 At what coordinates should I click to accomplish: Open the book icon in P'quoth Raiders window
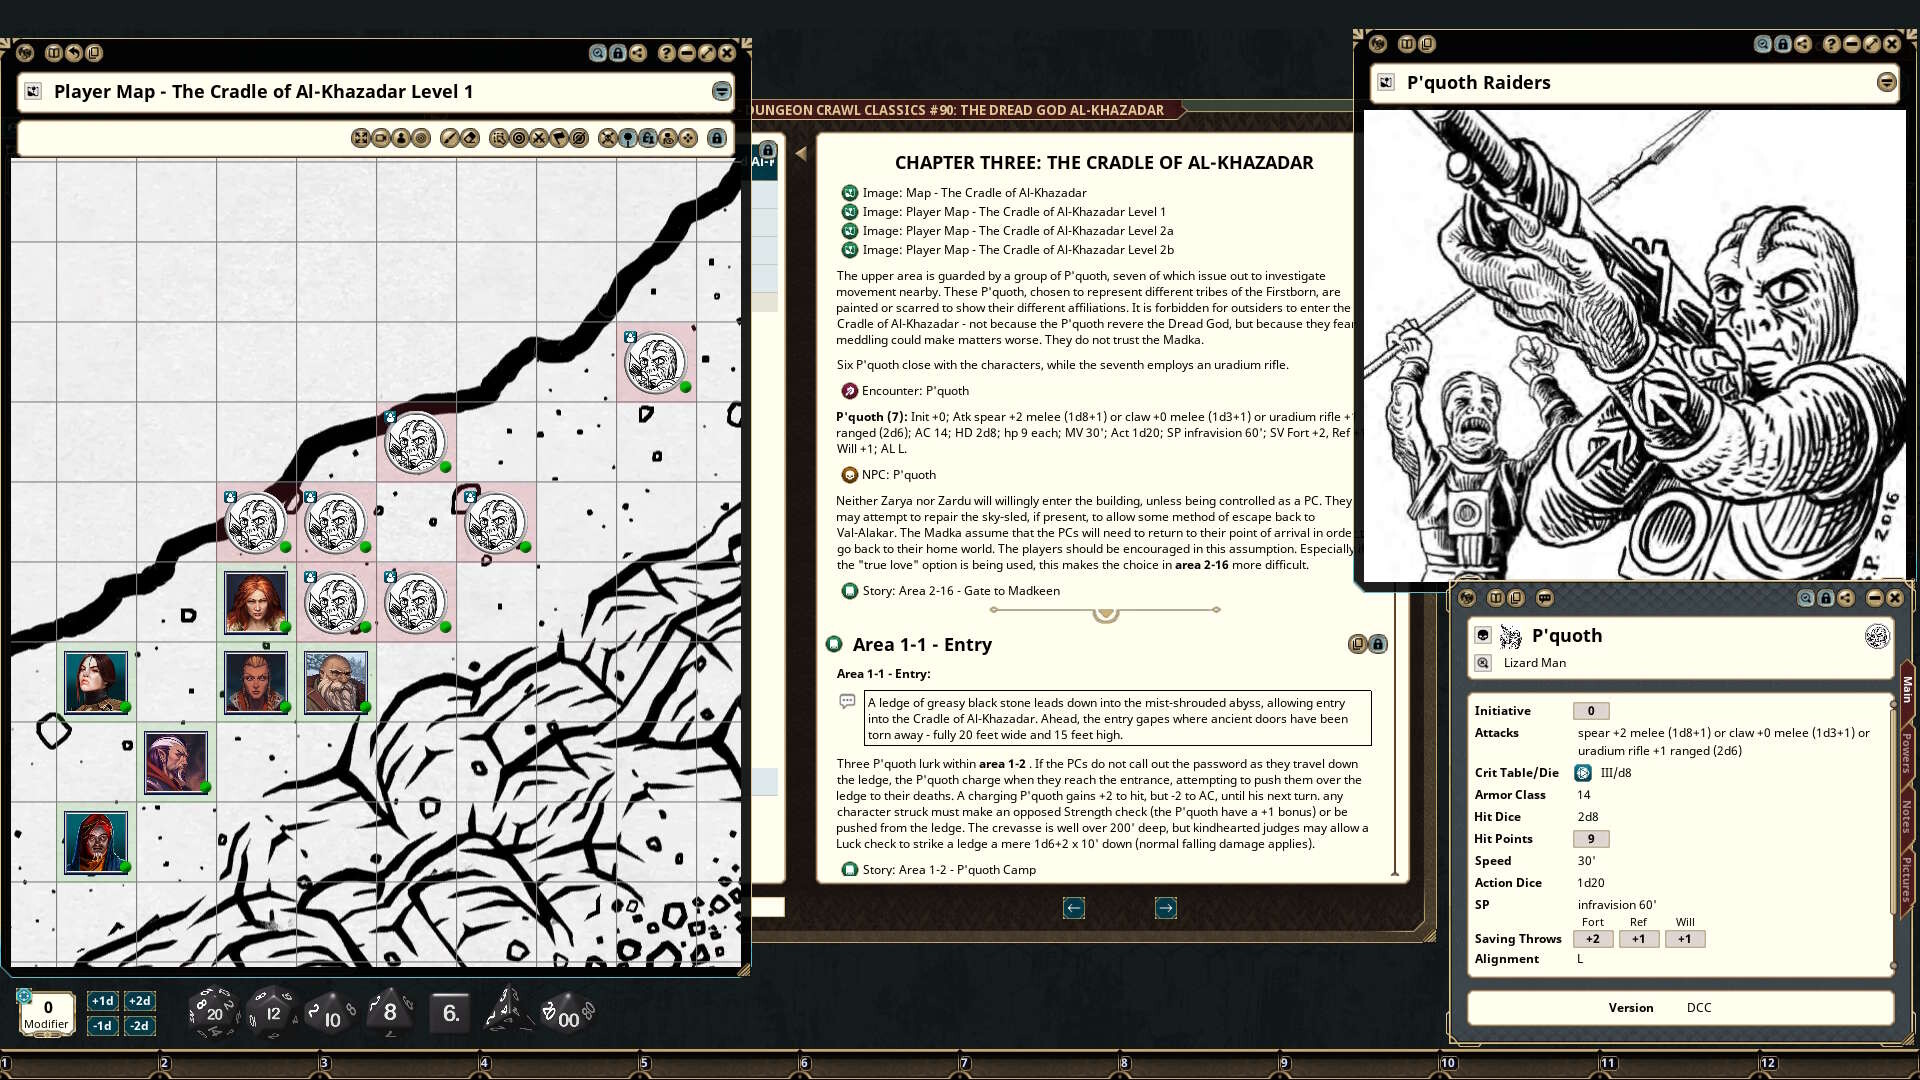point(1406,44)
